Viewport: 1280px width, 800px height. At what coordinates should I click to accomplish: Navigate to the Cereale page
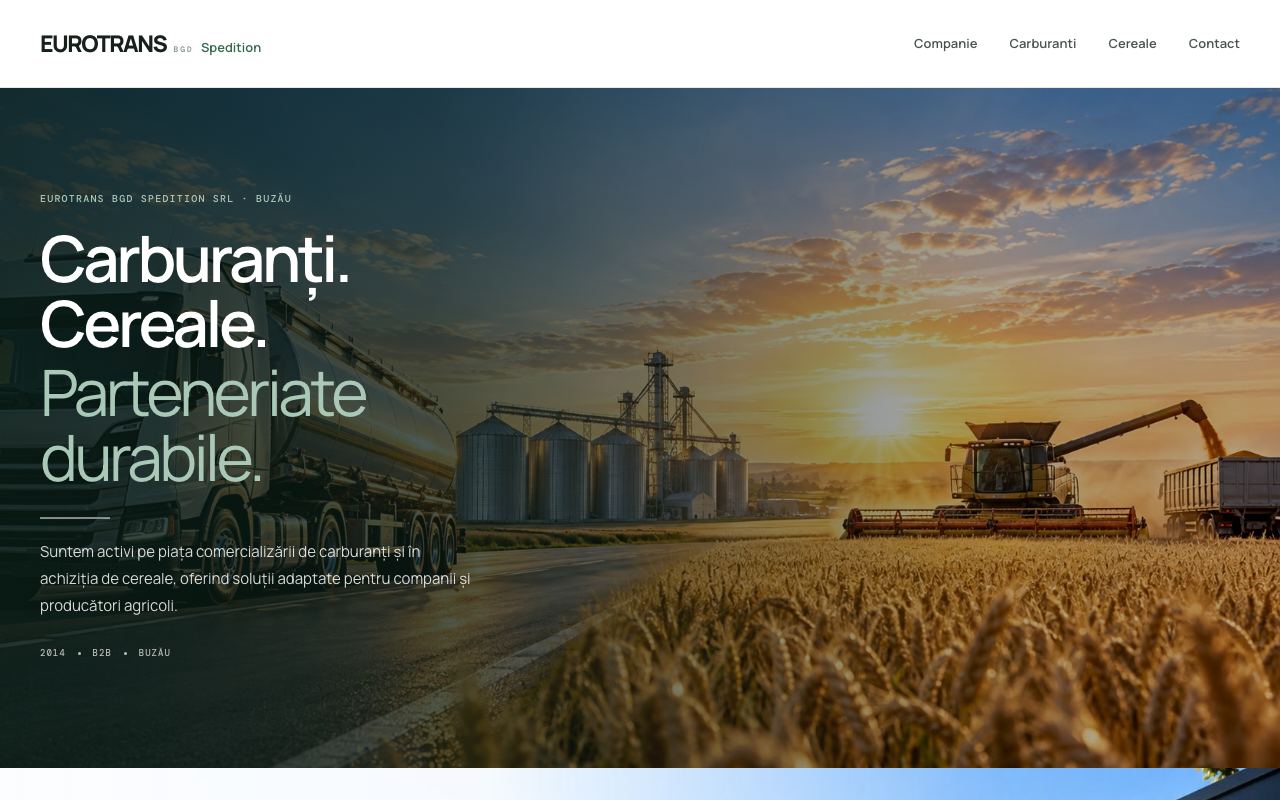coord(1132,44)
